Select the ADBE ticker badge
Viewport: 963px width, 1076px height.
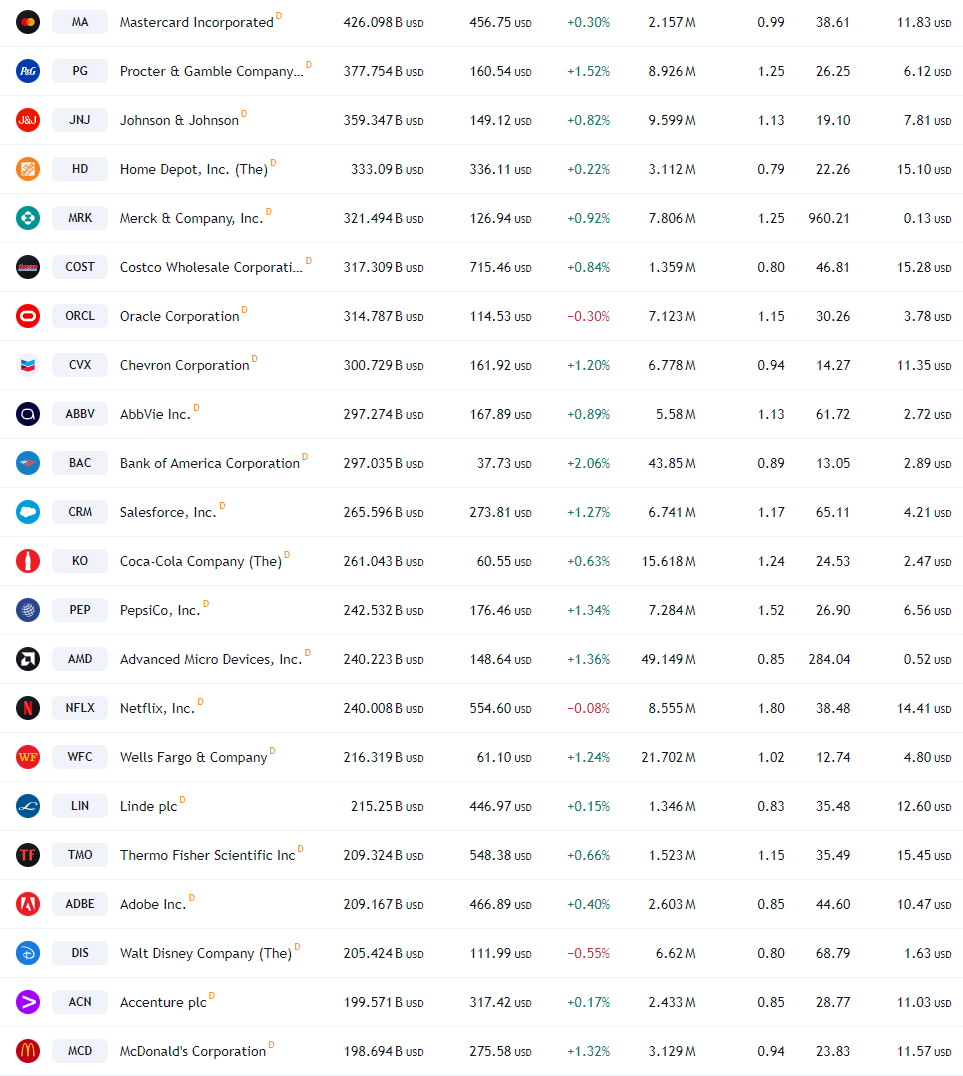80,904
